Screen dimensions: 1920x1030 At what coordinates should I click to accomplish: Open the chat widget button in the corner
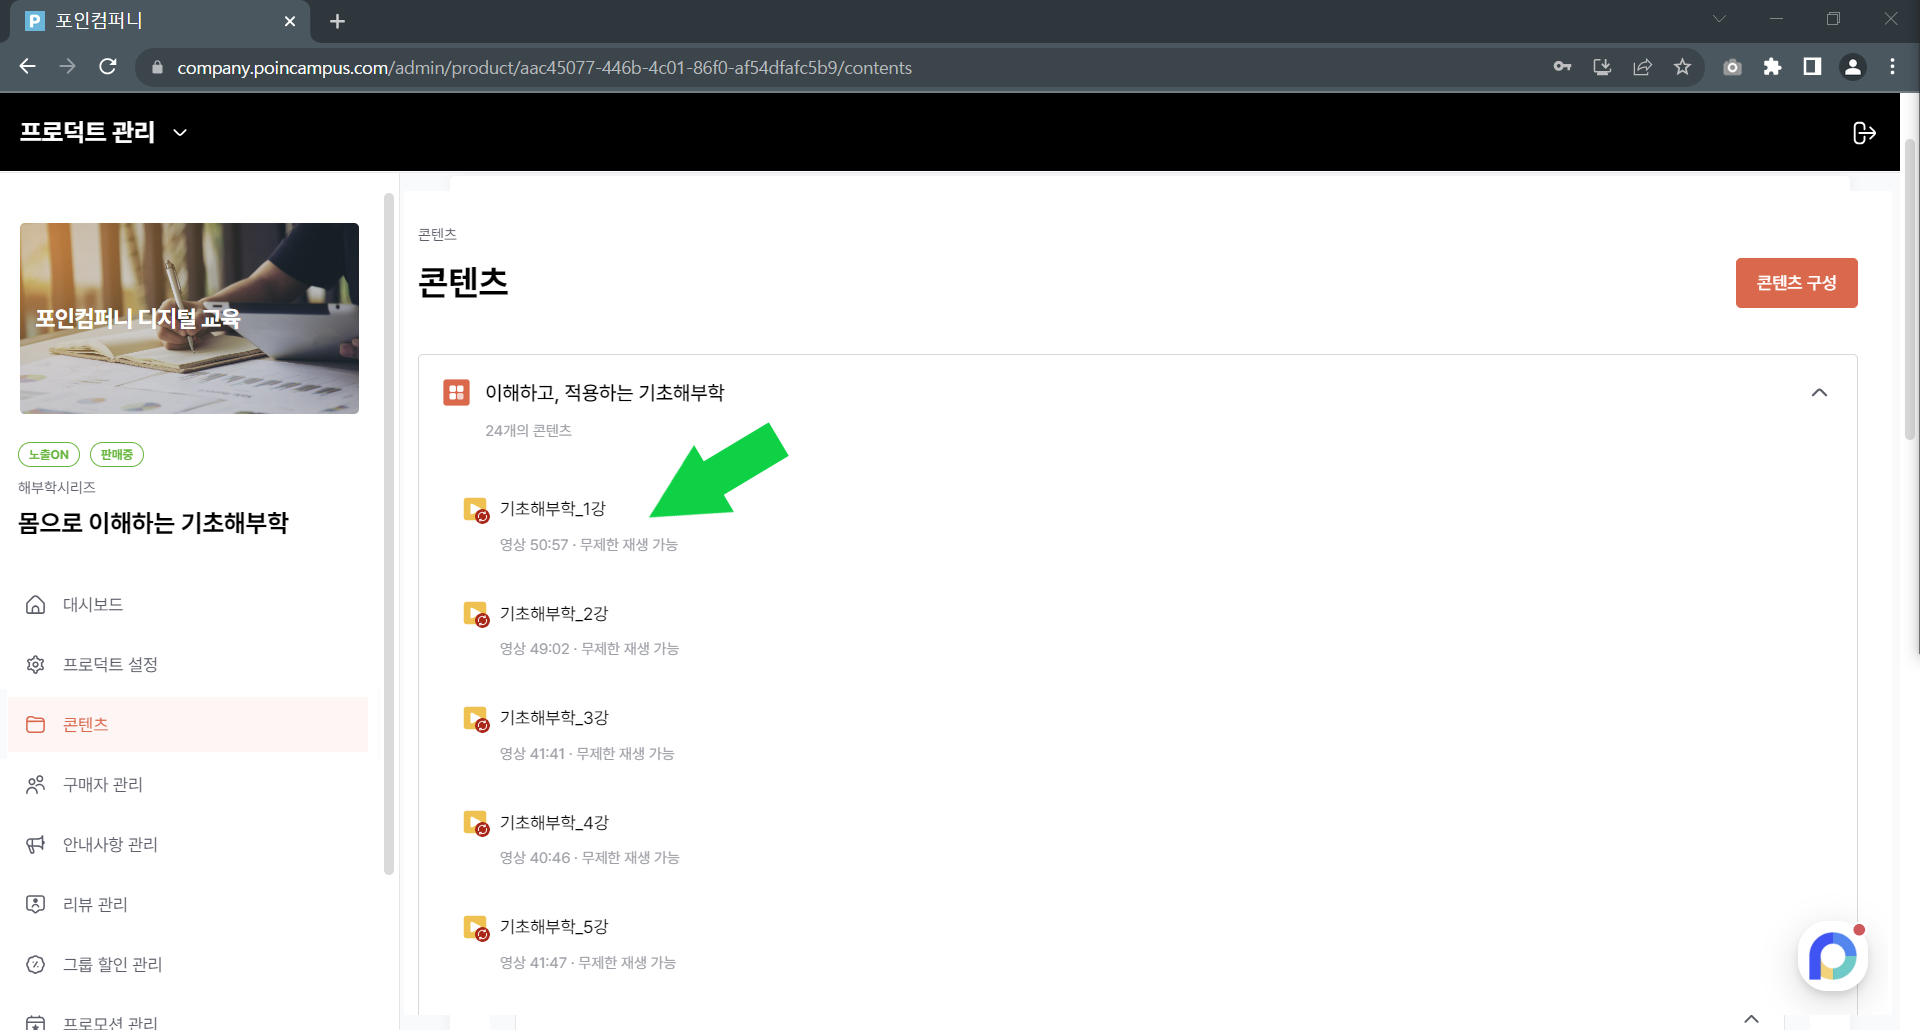tap(1833, 957)
